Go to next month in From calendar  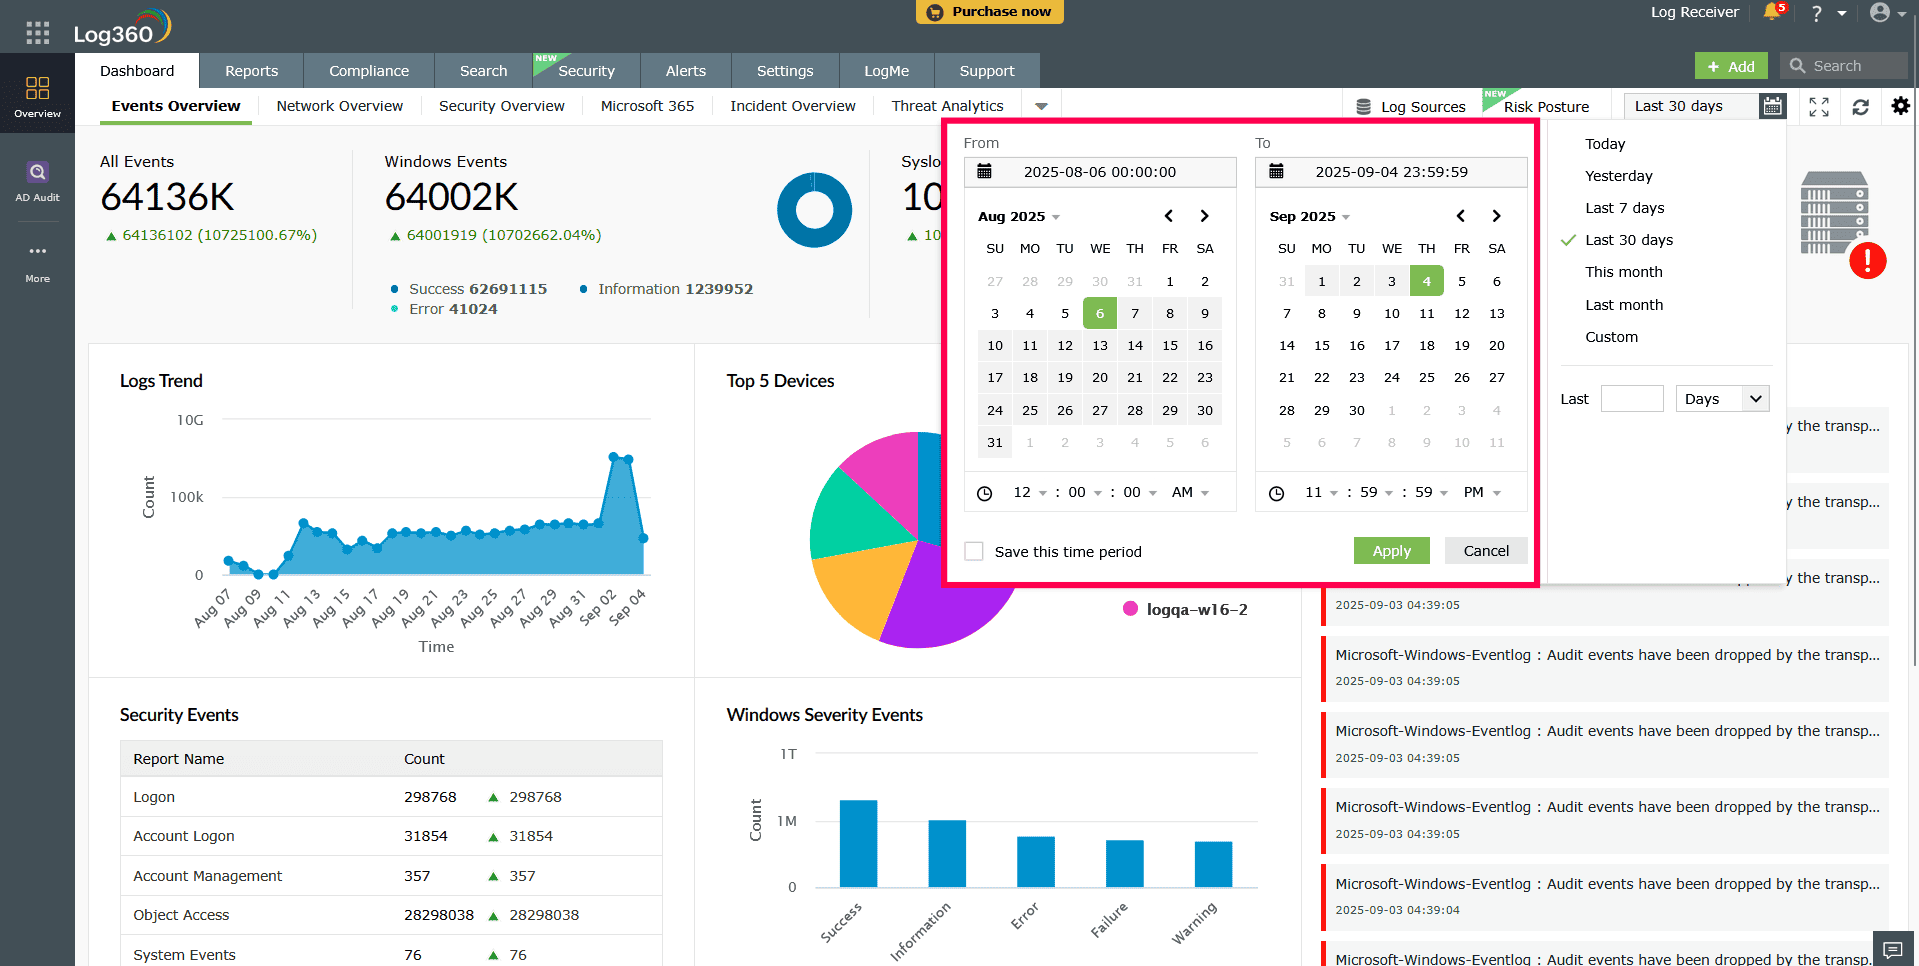pos(1204,216)
